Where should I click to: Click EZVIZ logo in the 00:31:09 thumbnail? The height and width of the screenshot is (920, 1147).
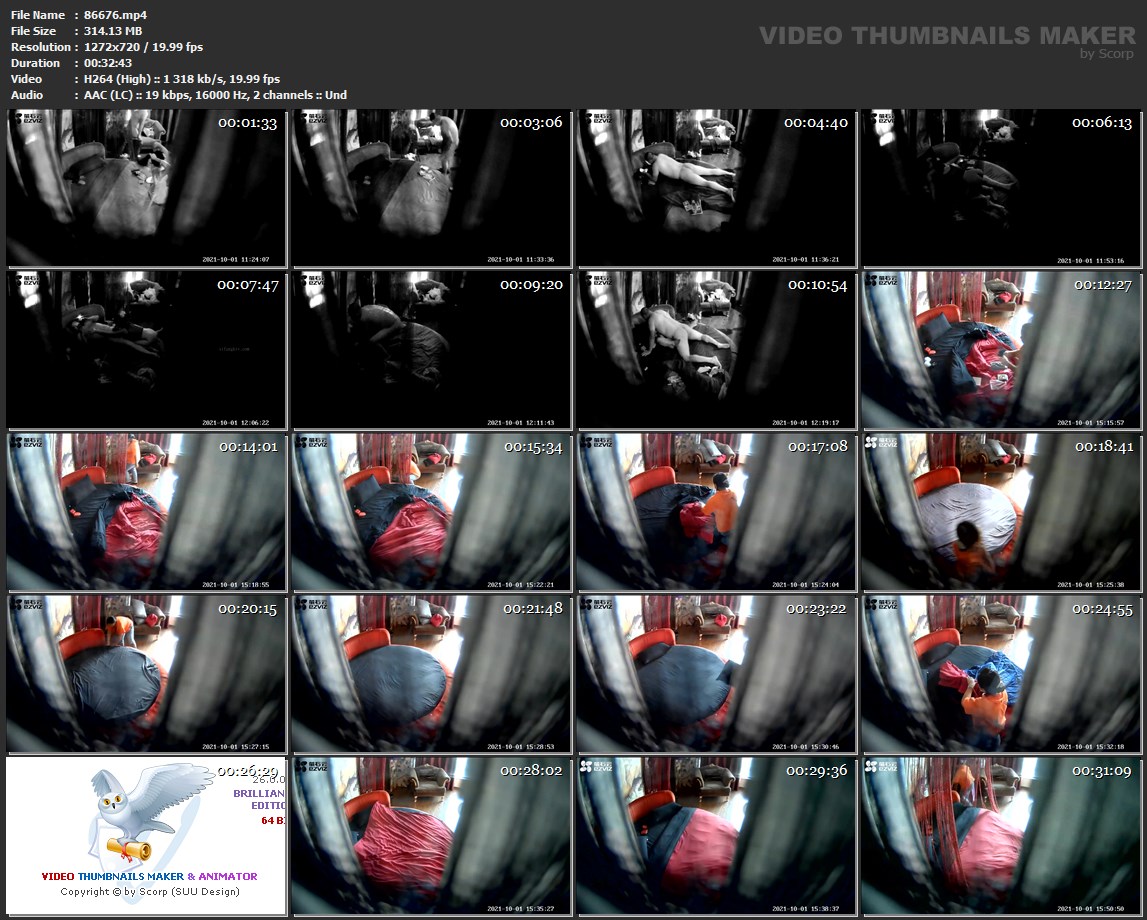pyautogui.click(x=881, y=767)
